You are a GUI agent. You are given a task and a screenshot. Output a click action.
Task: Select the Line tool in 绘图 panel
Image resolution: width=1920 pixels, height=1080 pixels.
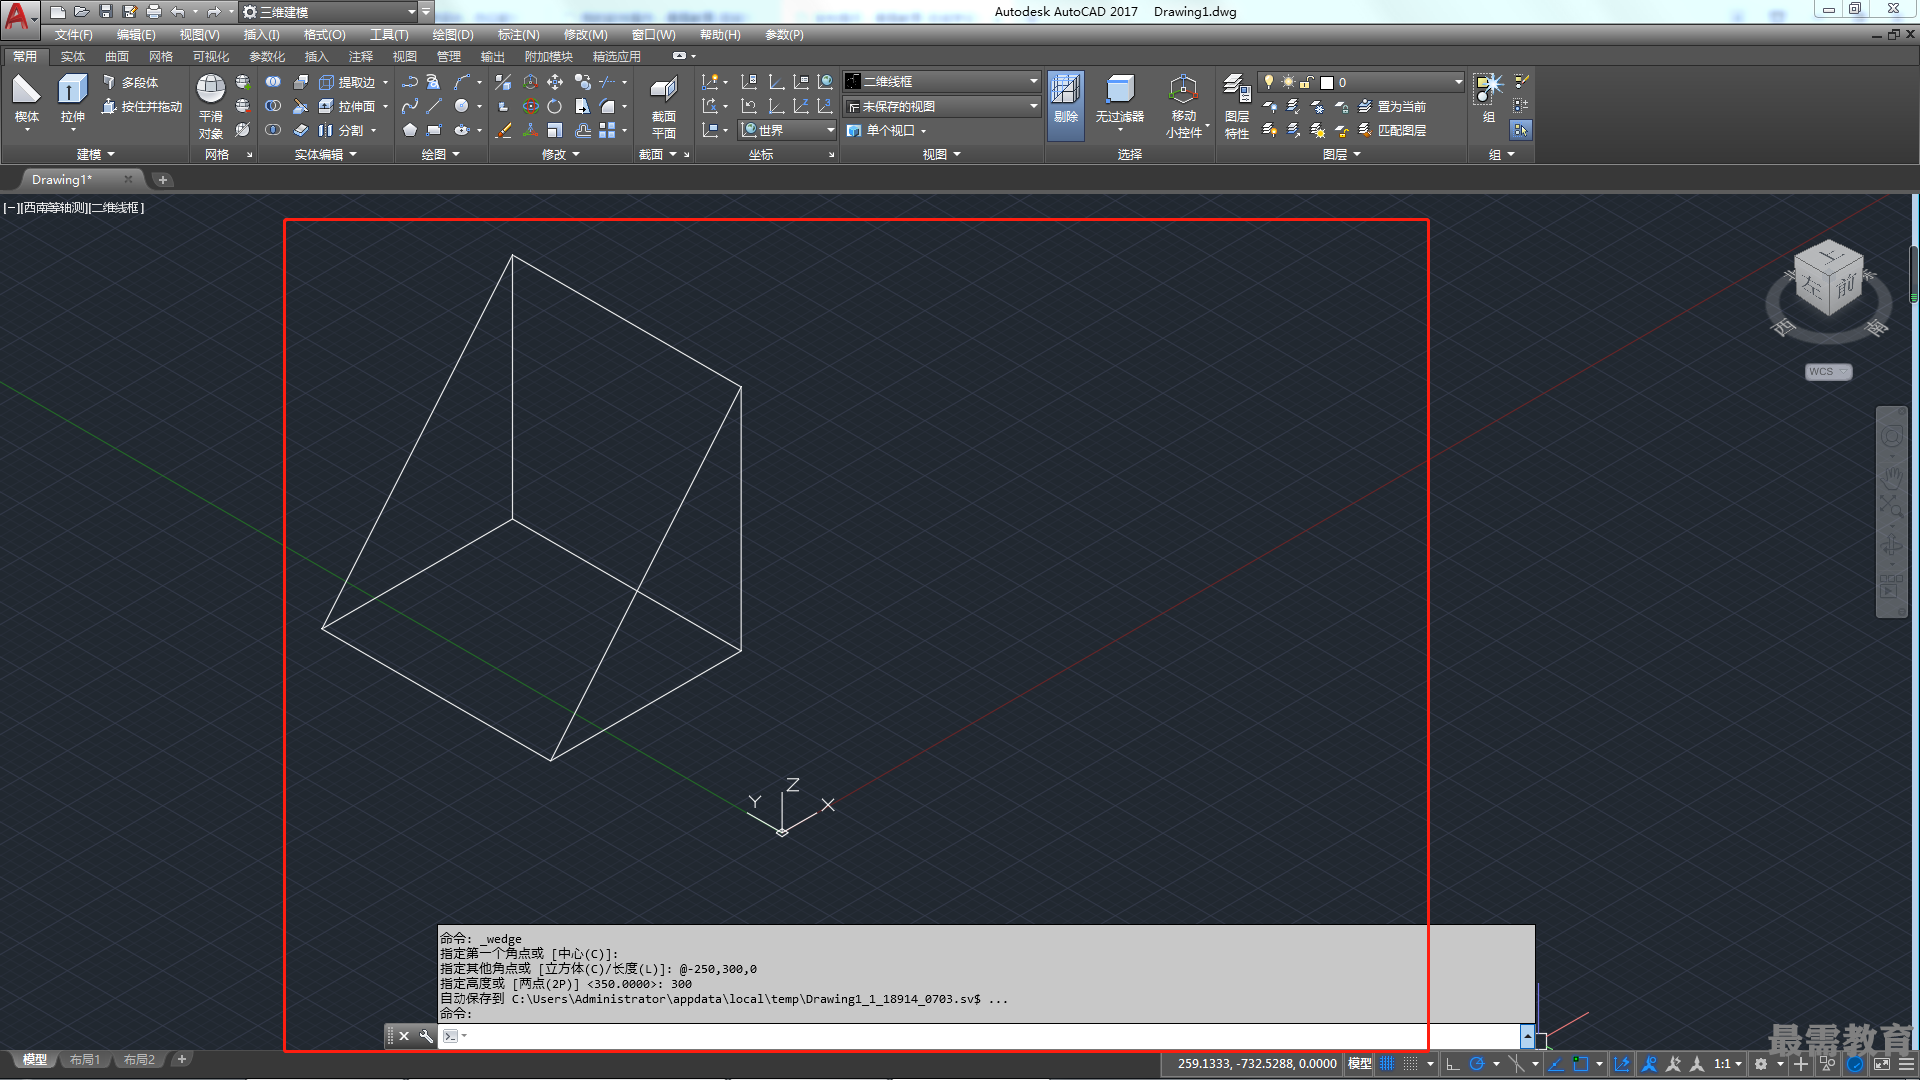coord(434,106)
